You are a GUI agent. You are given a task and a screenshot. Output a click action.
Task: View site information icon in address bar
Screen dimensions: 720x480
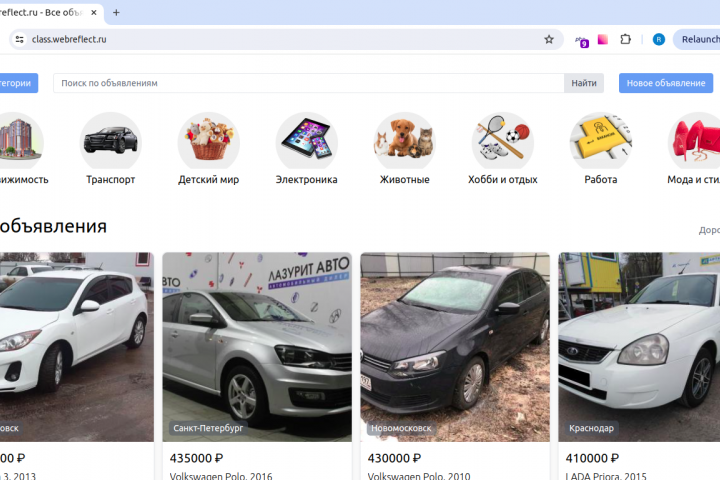click(19, 40)
